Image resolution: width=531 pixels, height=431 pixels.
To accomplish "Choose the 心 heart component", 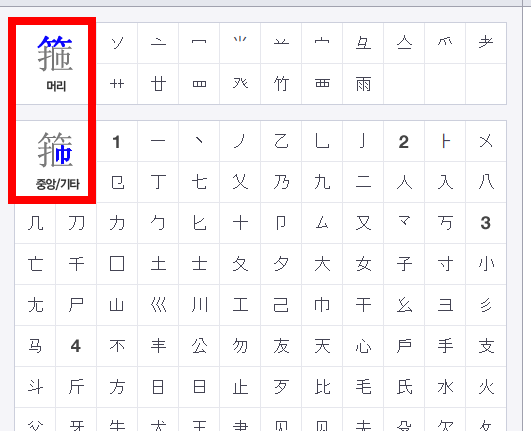I will pyautogui.click(x=363, y=346).
